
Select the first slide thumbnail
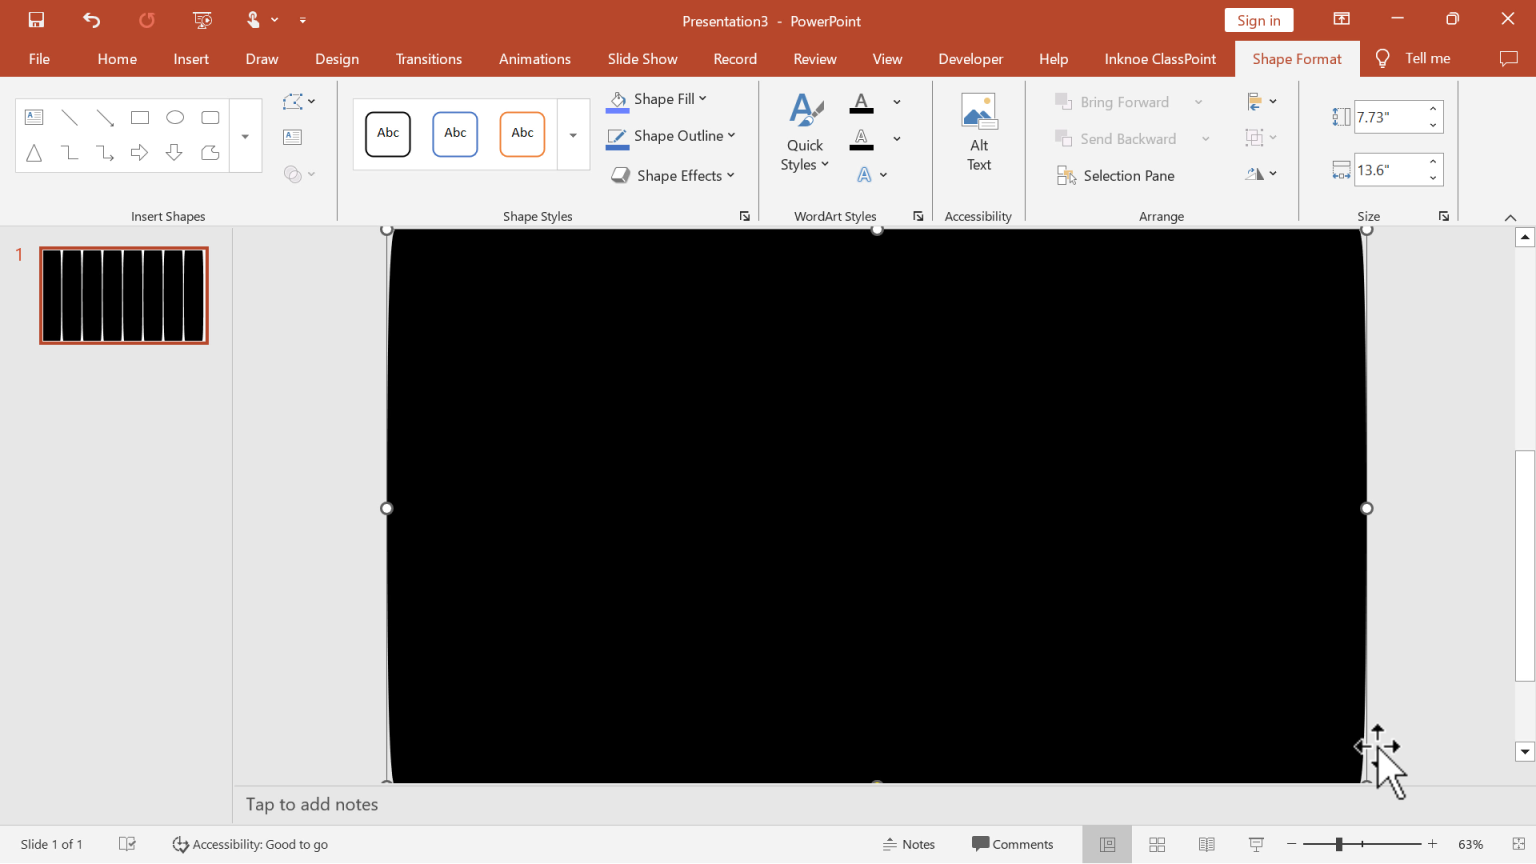[123, 294]
